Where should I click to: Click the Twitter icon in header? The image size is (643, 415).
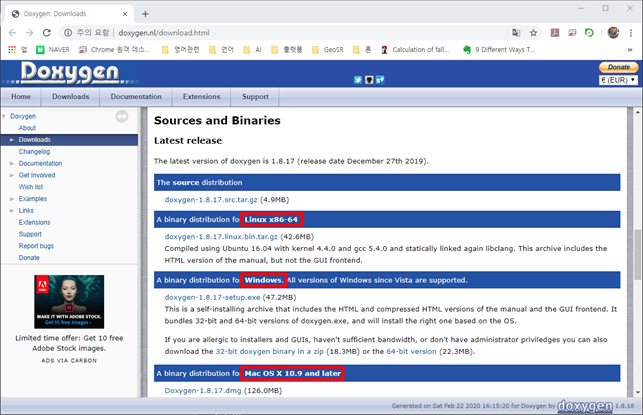pyautogui.click(x=358, y=80)
